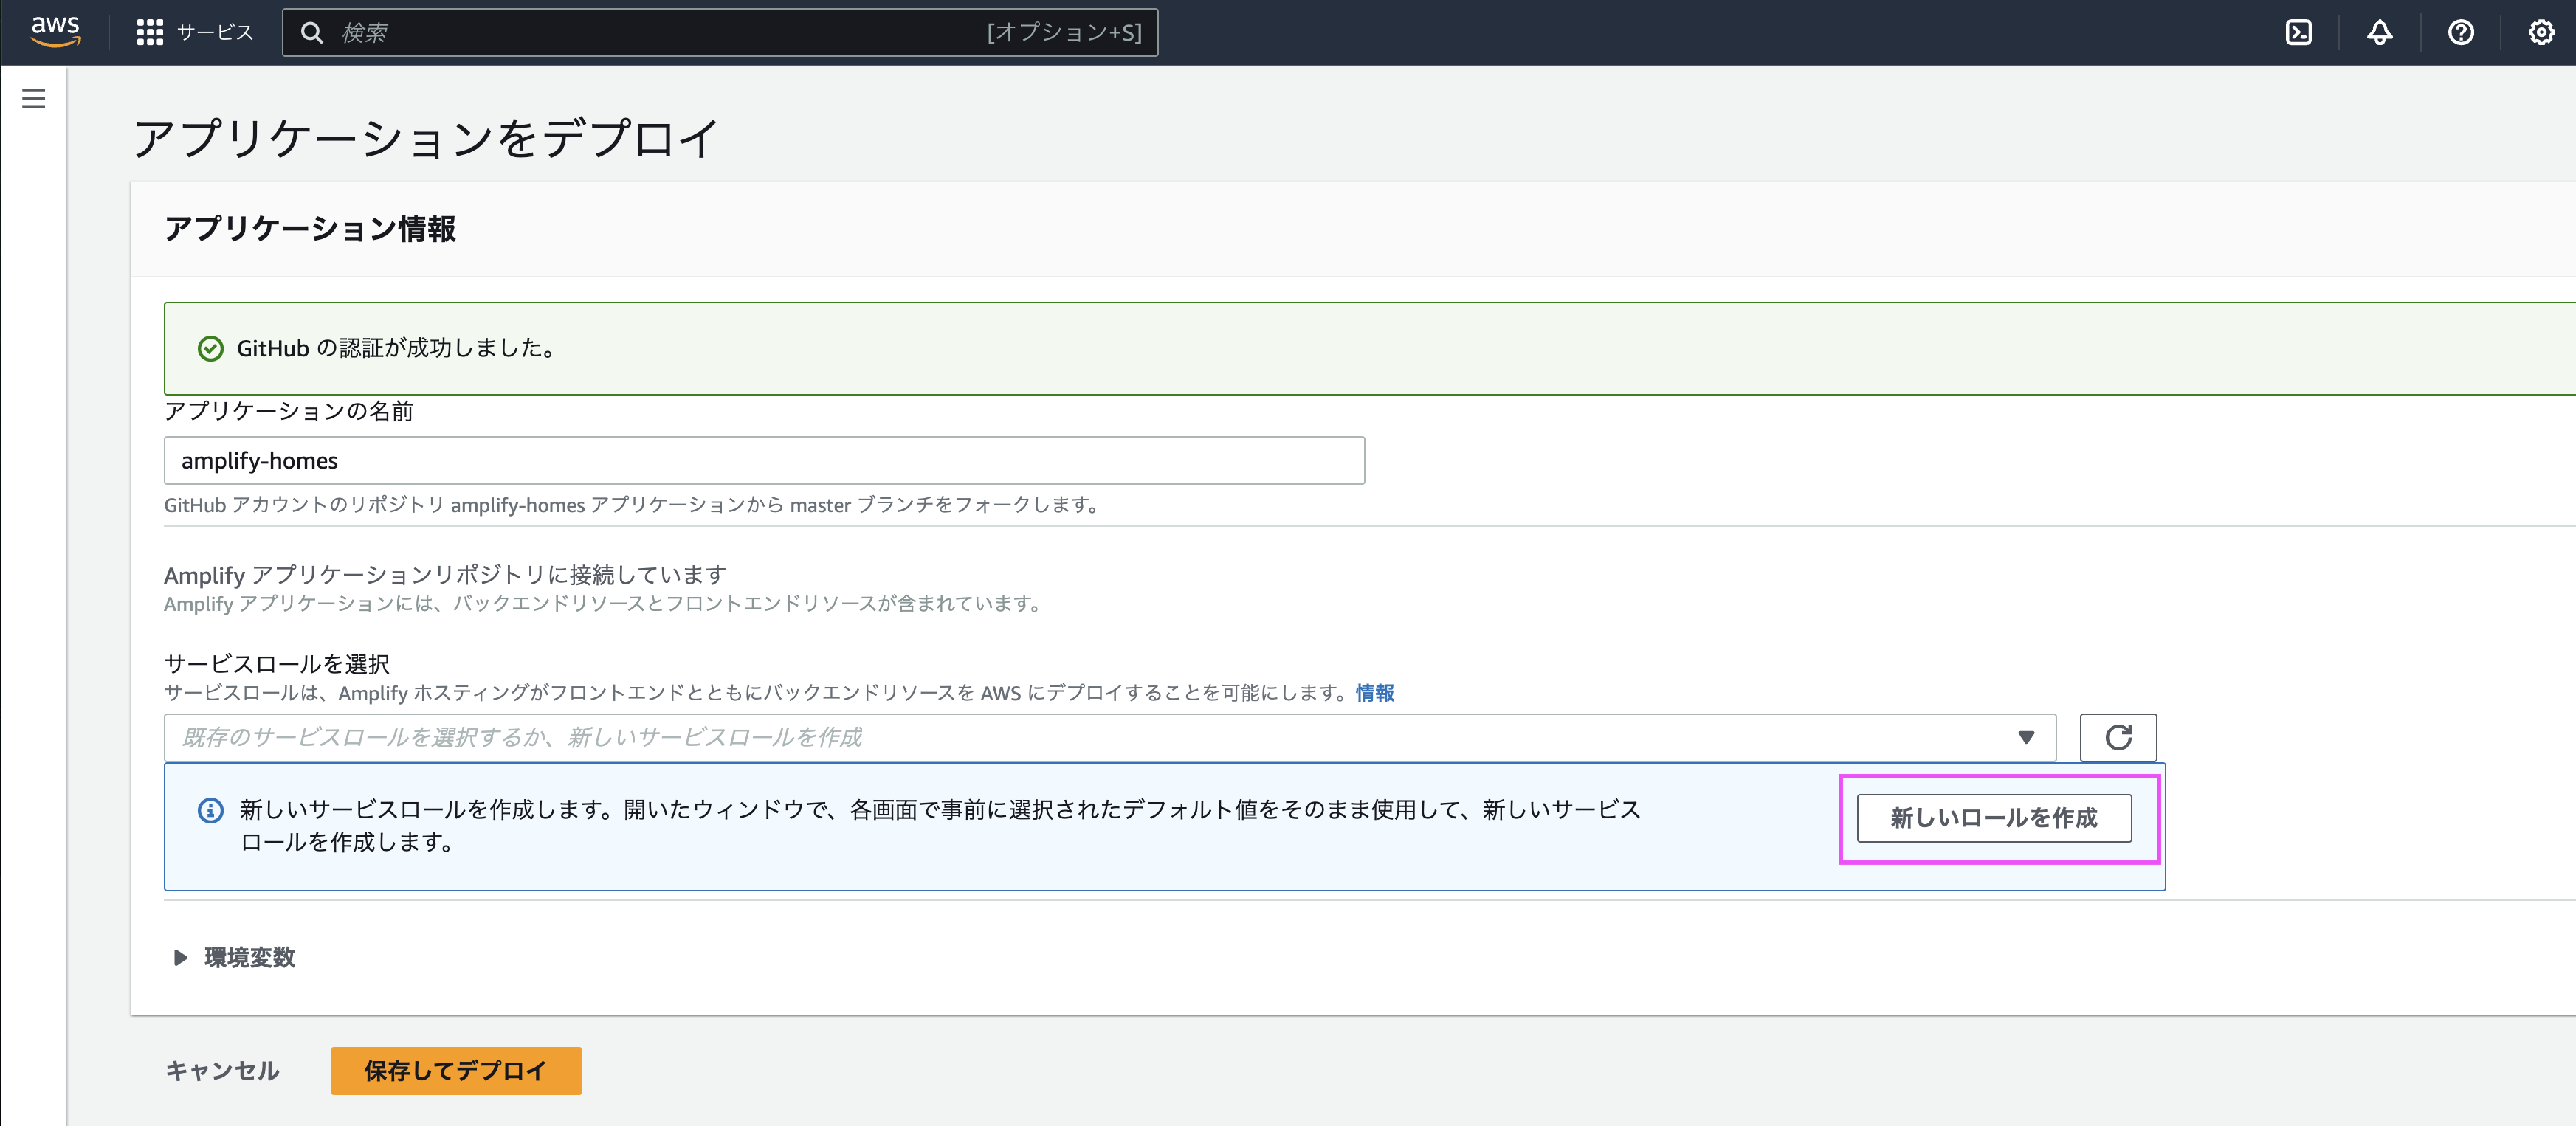Open the notifications bell
The image size is (2576, 1126).
click(2381, 32)
